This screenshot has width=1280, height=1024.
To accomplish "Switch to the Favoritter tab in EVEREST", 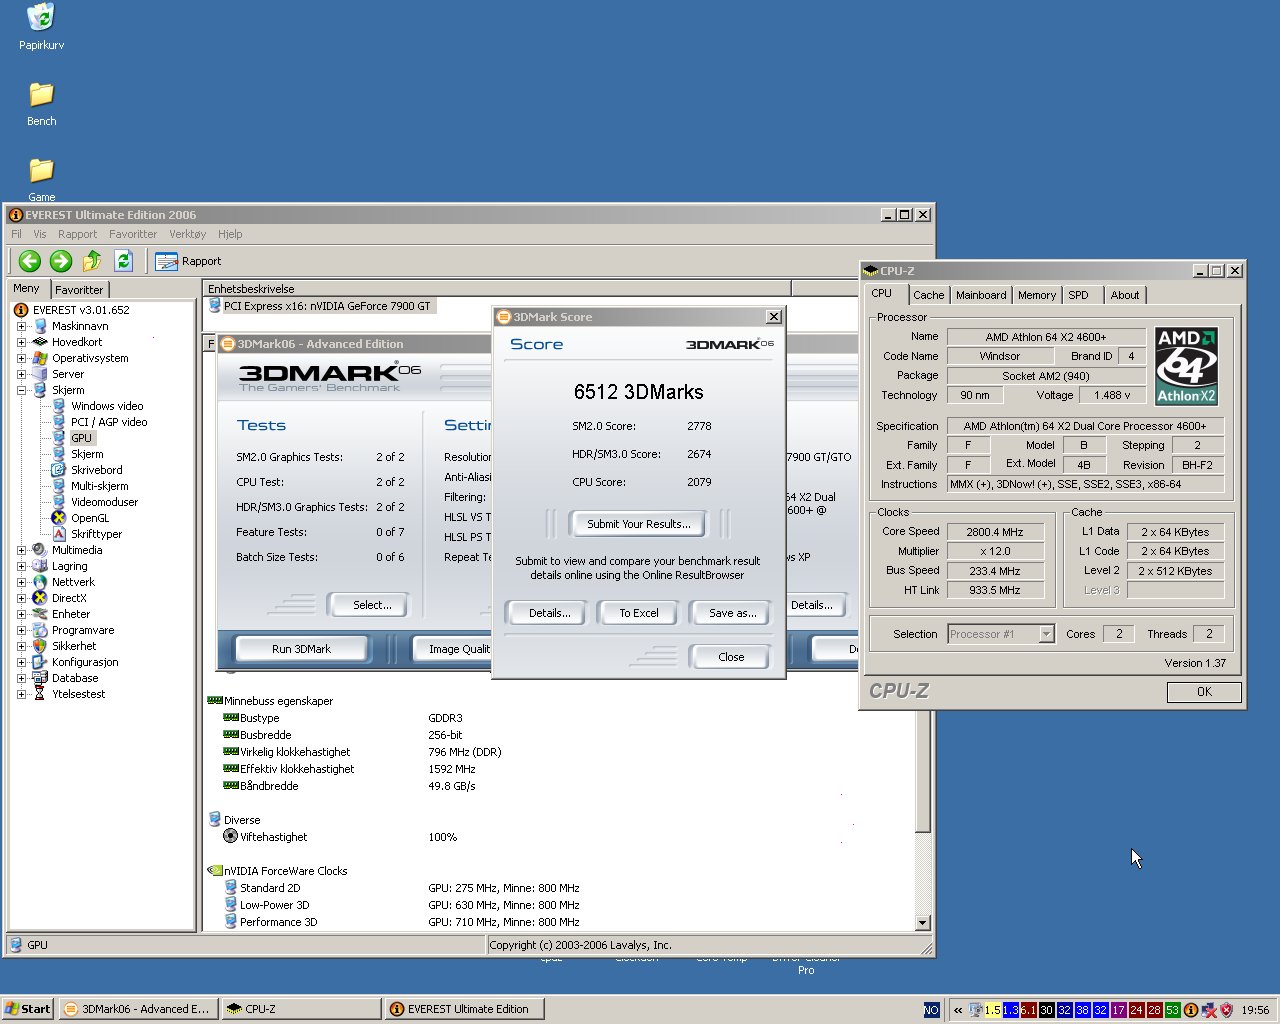I will click(x=79, y=289).
